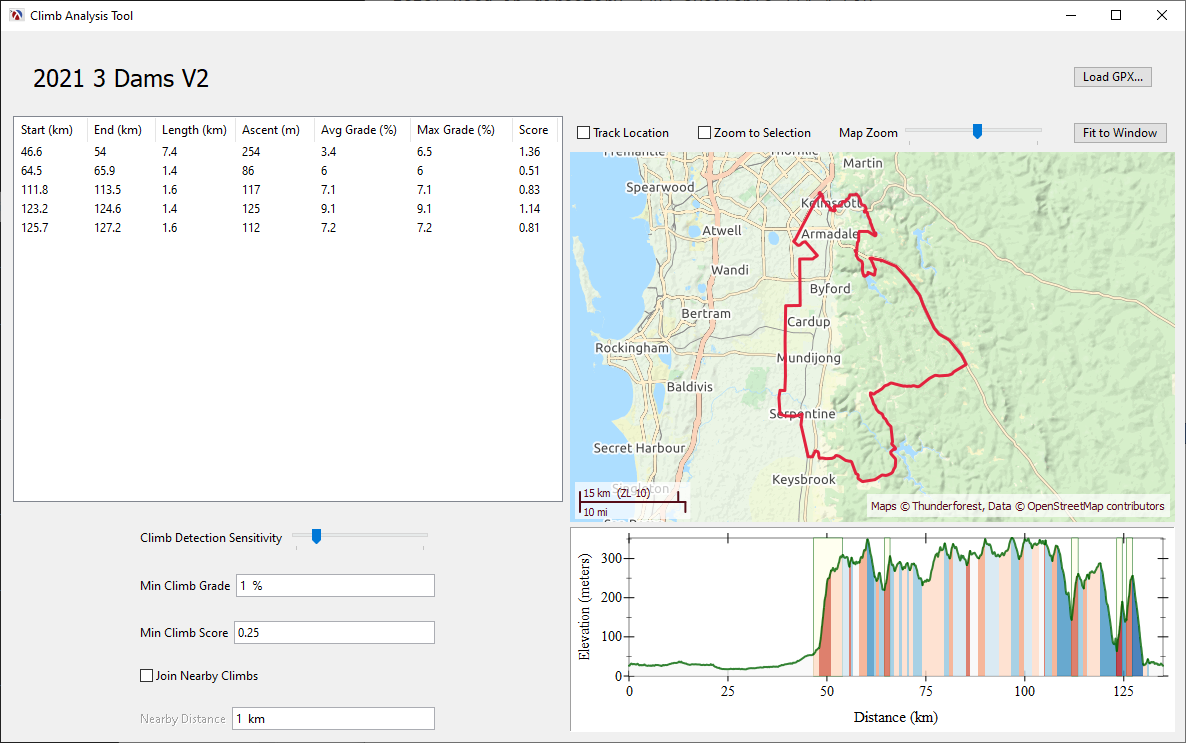Viewport: 1186px width, 743px height.
Task: Enable Zoom to Selection
Action: [703, 132]
